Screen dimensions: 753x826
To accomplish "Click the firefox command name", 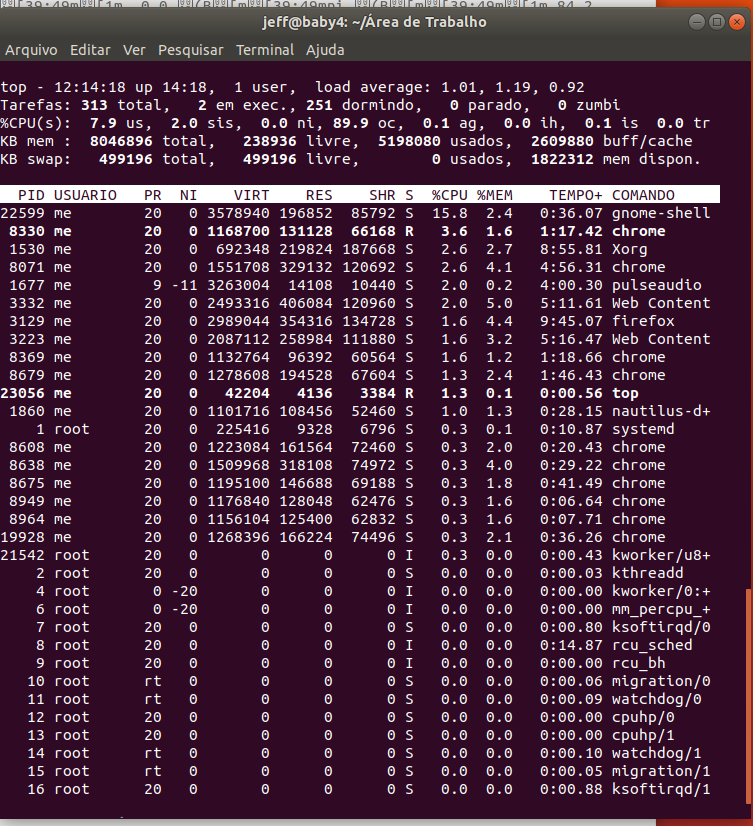I will (x=643, y=321).
